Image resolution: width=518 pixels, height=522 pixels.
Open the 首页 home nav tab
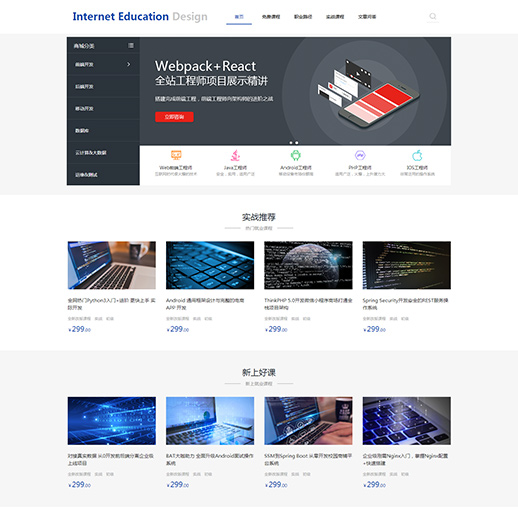239,17
